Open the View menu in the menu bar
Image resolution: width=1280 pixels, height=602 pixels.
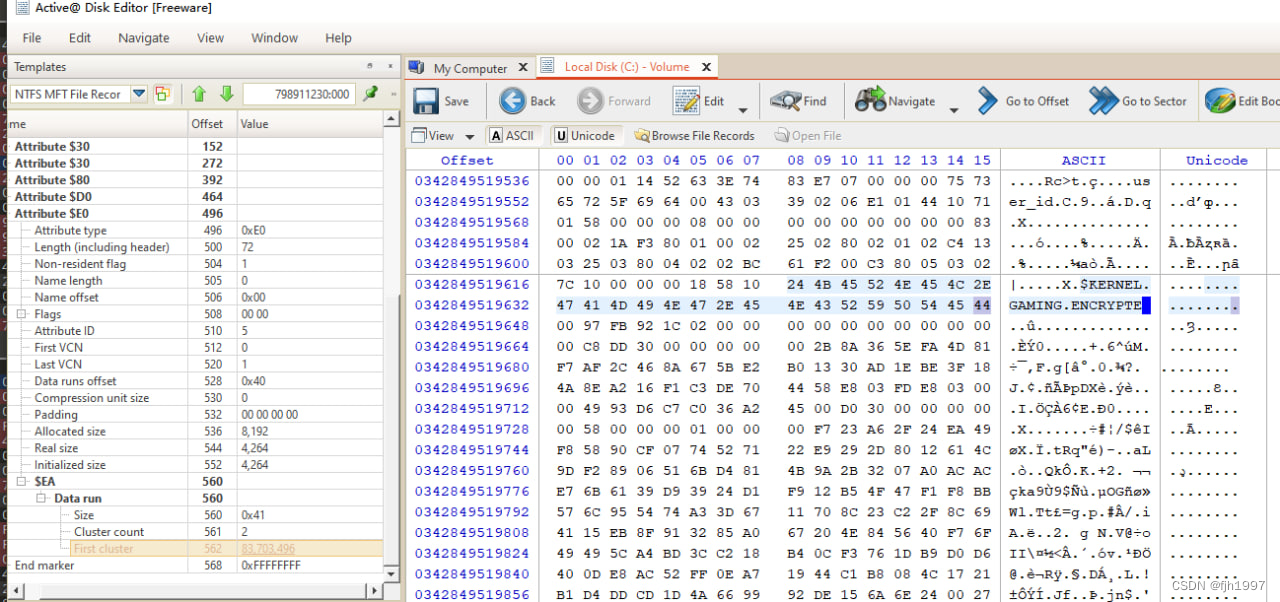coord(210,38)
